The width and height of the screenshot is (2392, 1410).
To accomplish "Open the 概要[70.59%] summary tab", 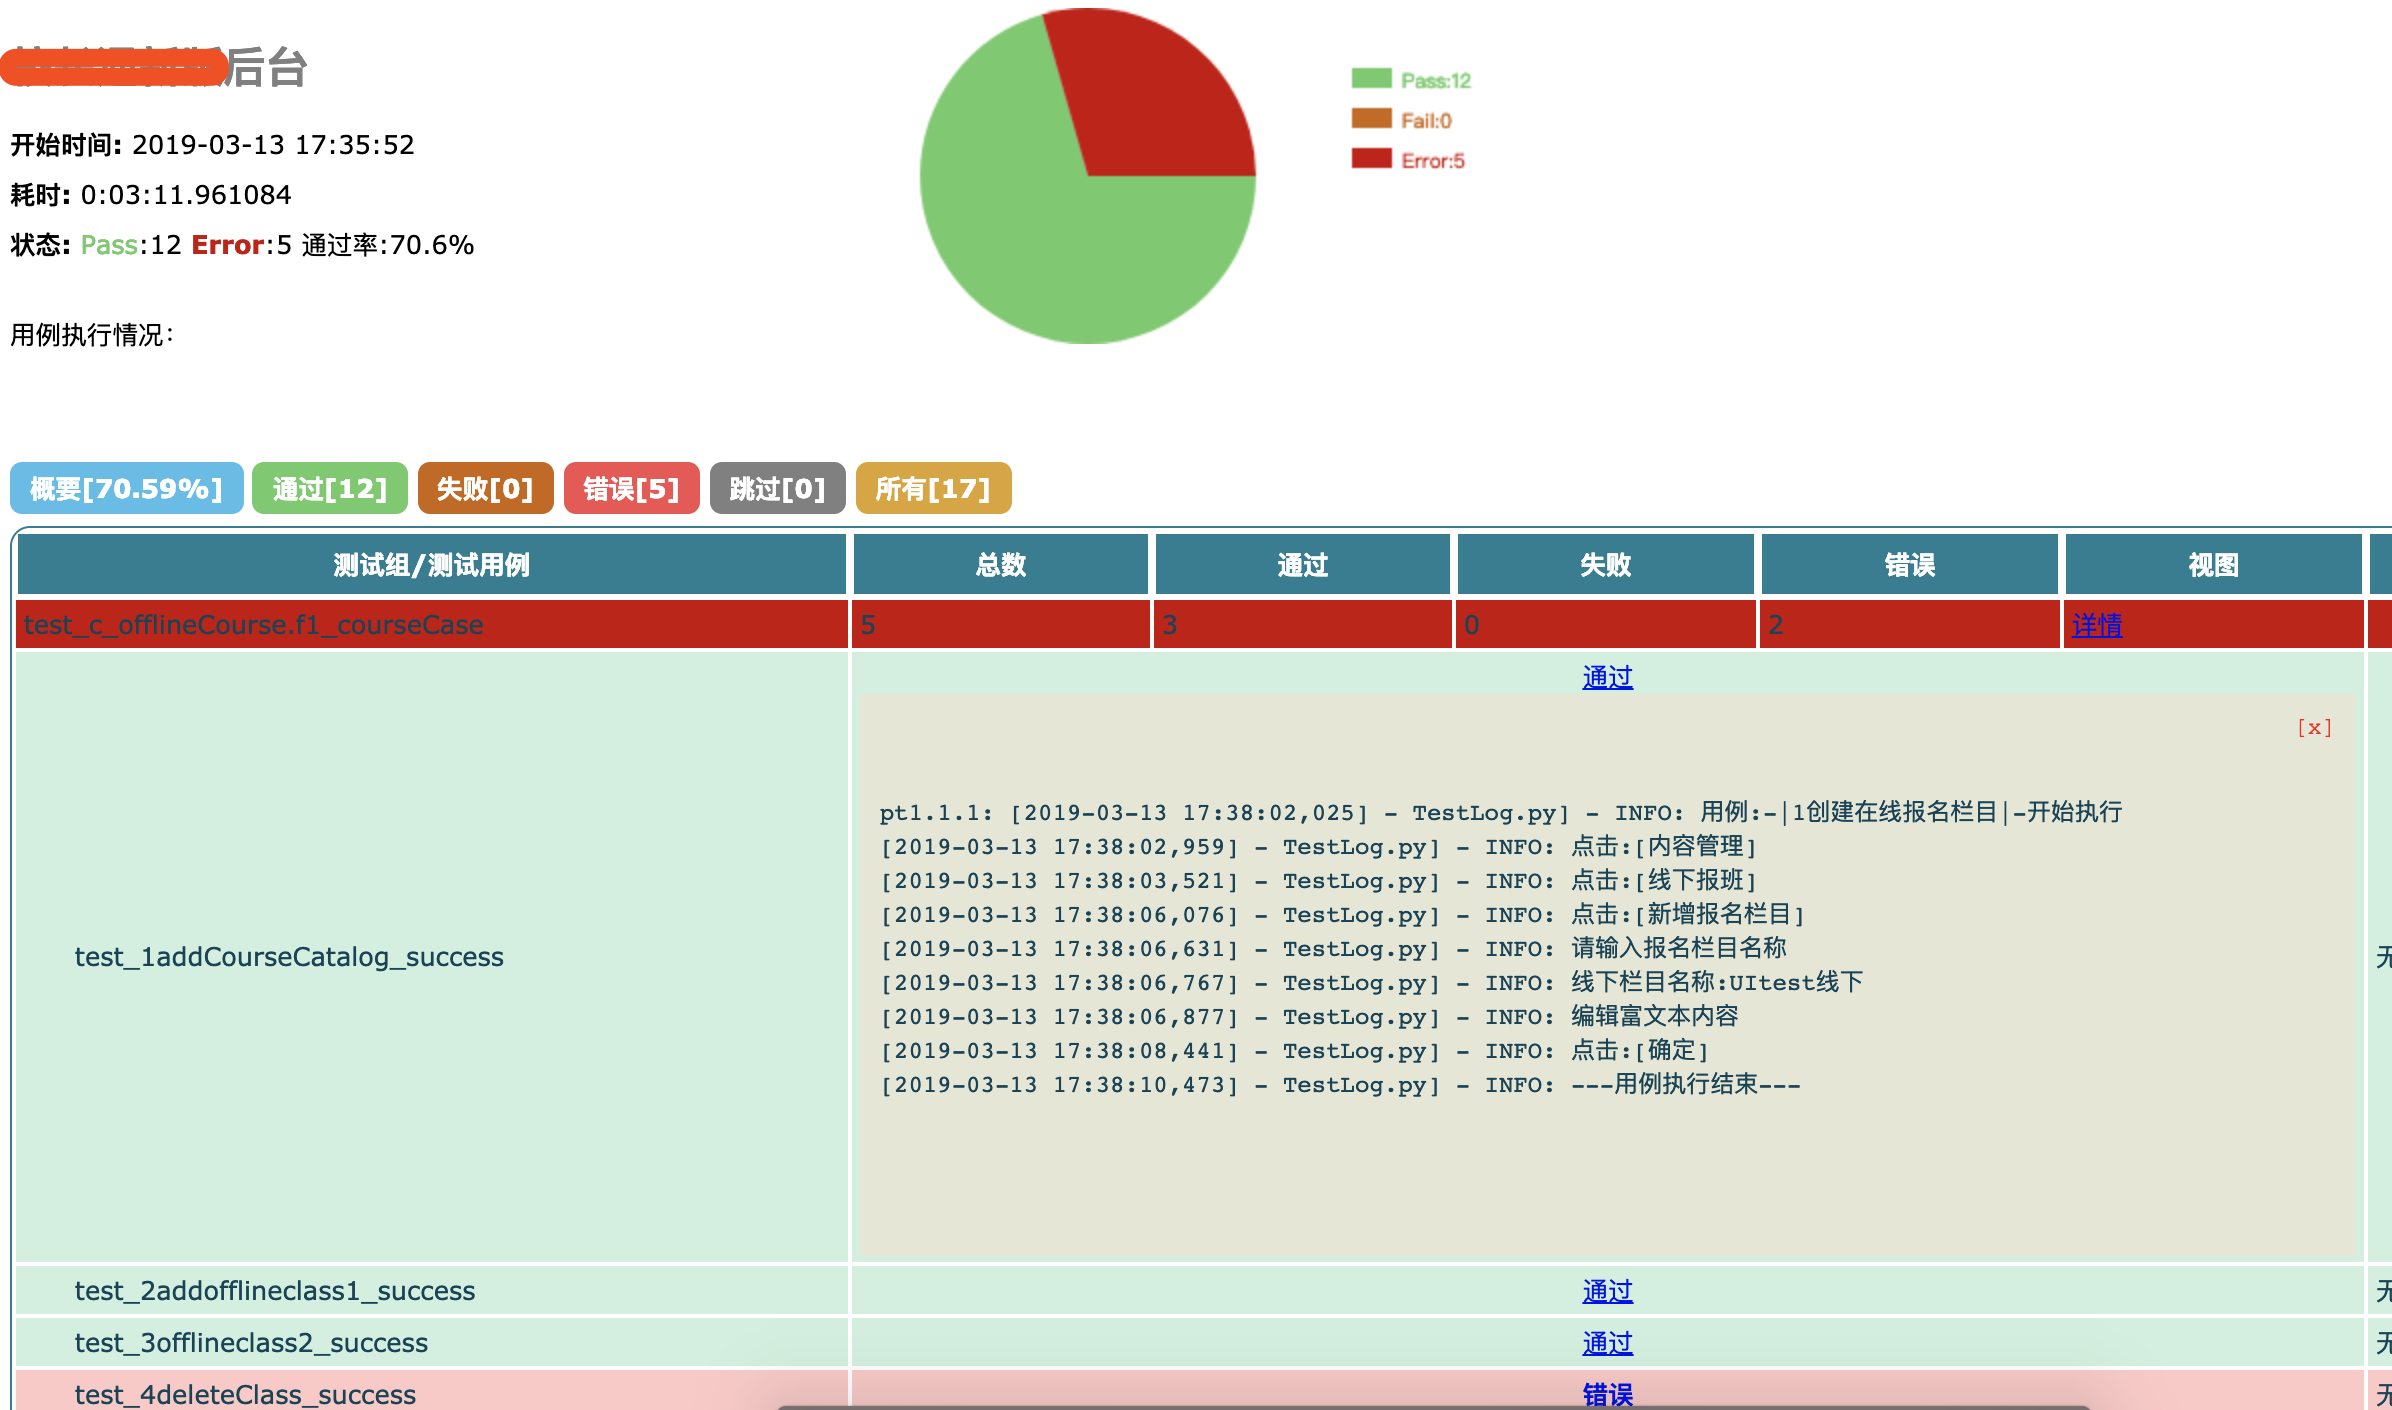I will pyautogui.click(x=126, y=489).
